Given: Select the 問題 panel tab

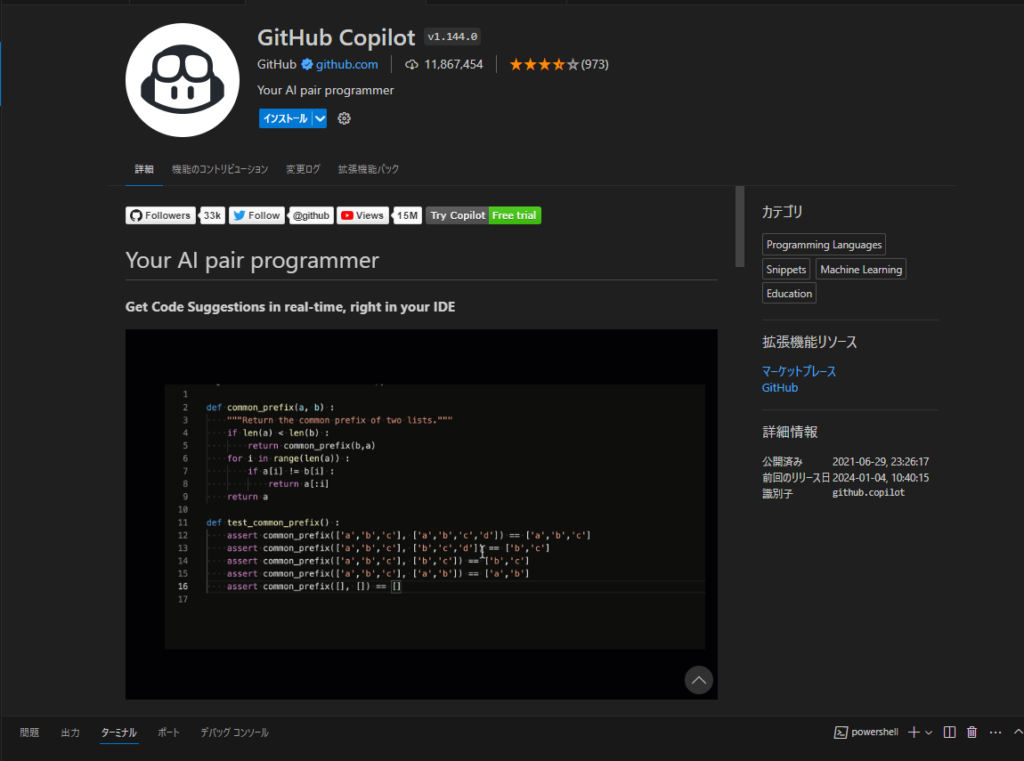Looking at the screenshot, I should (x=29, y=732).
